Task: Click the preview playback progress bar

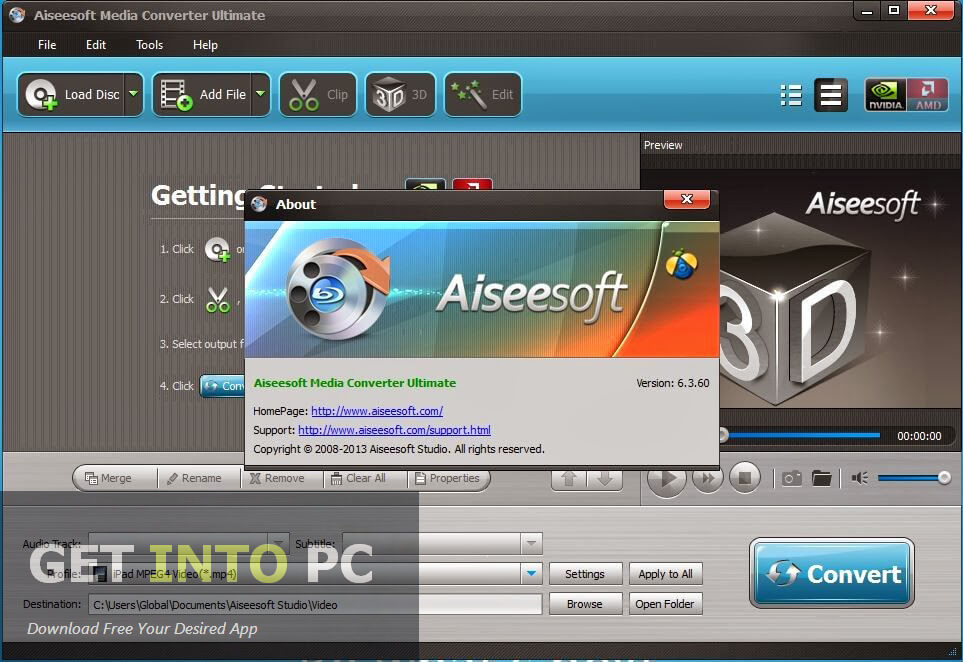Action: point(801,435)
